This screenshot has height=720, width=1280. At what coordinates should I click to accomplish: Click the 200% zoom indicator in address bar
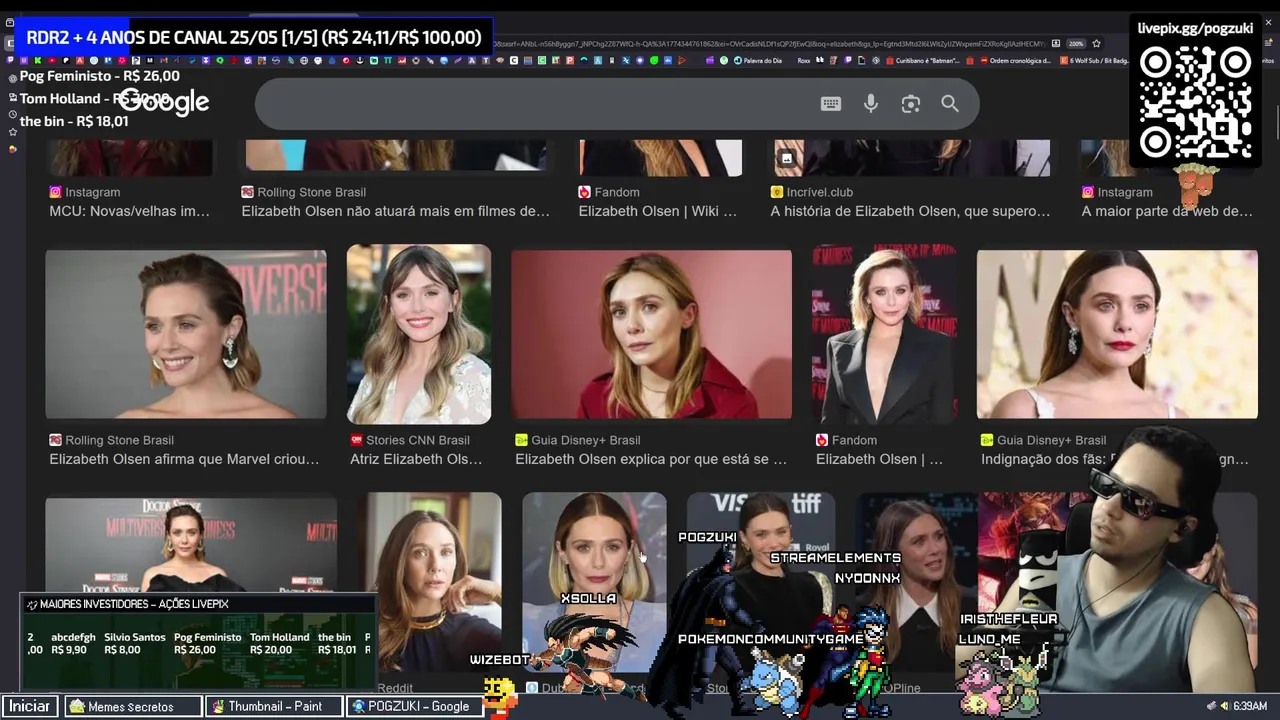(1076, 44)
